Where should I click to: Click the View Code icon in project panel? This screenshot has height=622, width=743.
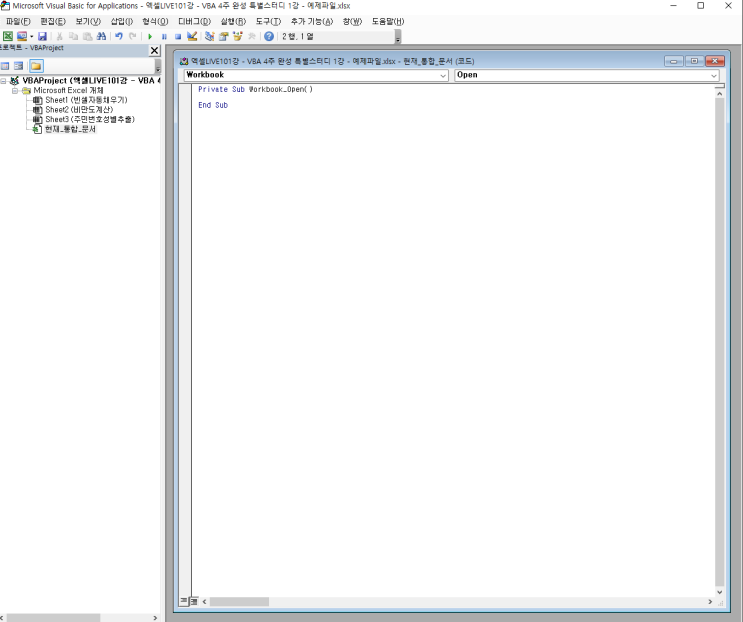click(5, 66)
